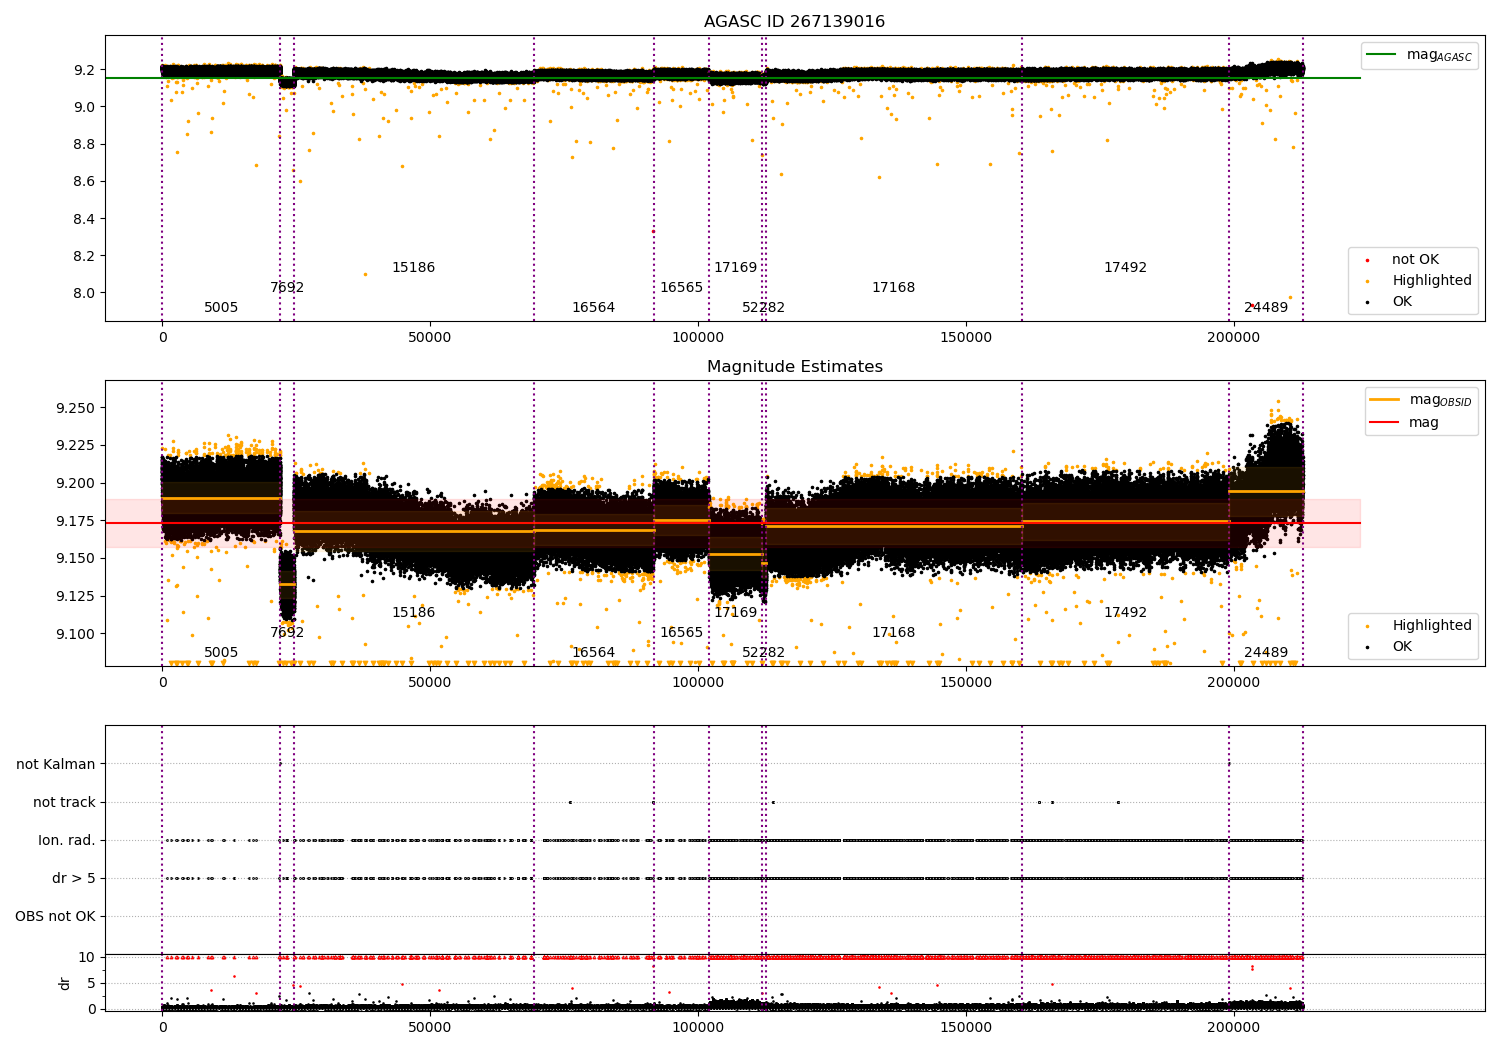
Task: Click the dr axis tick label 10
Action: [87, 957]
